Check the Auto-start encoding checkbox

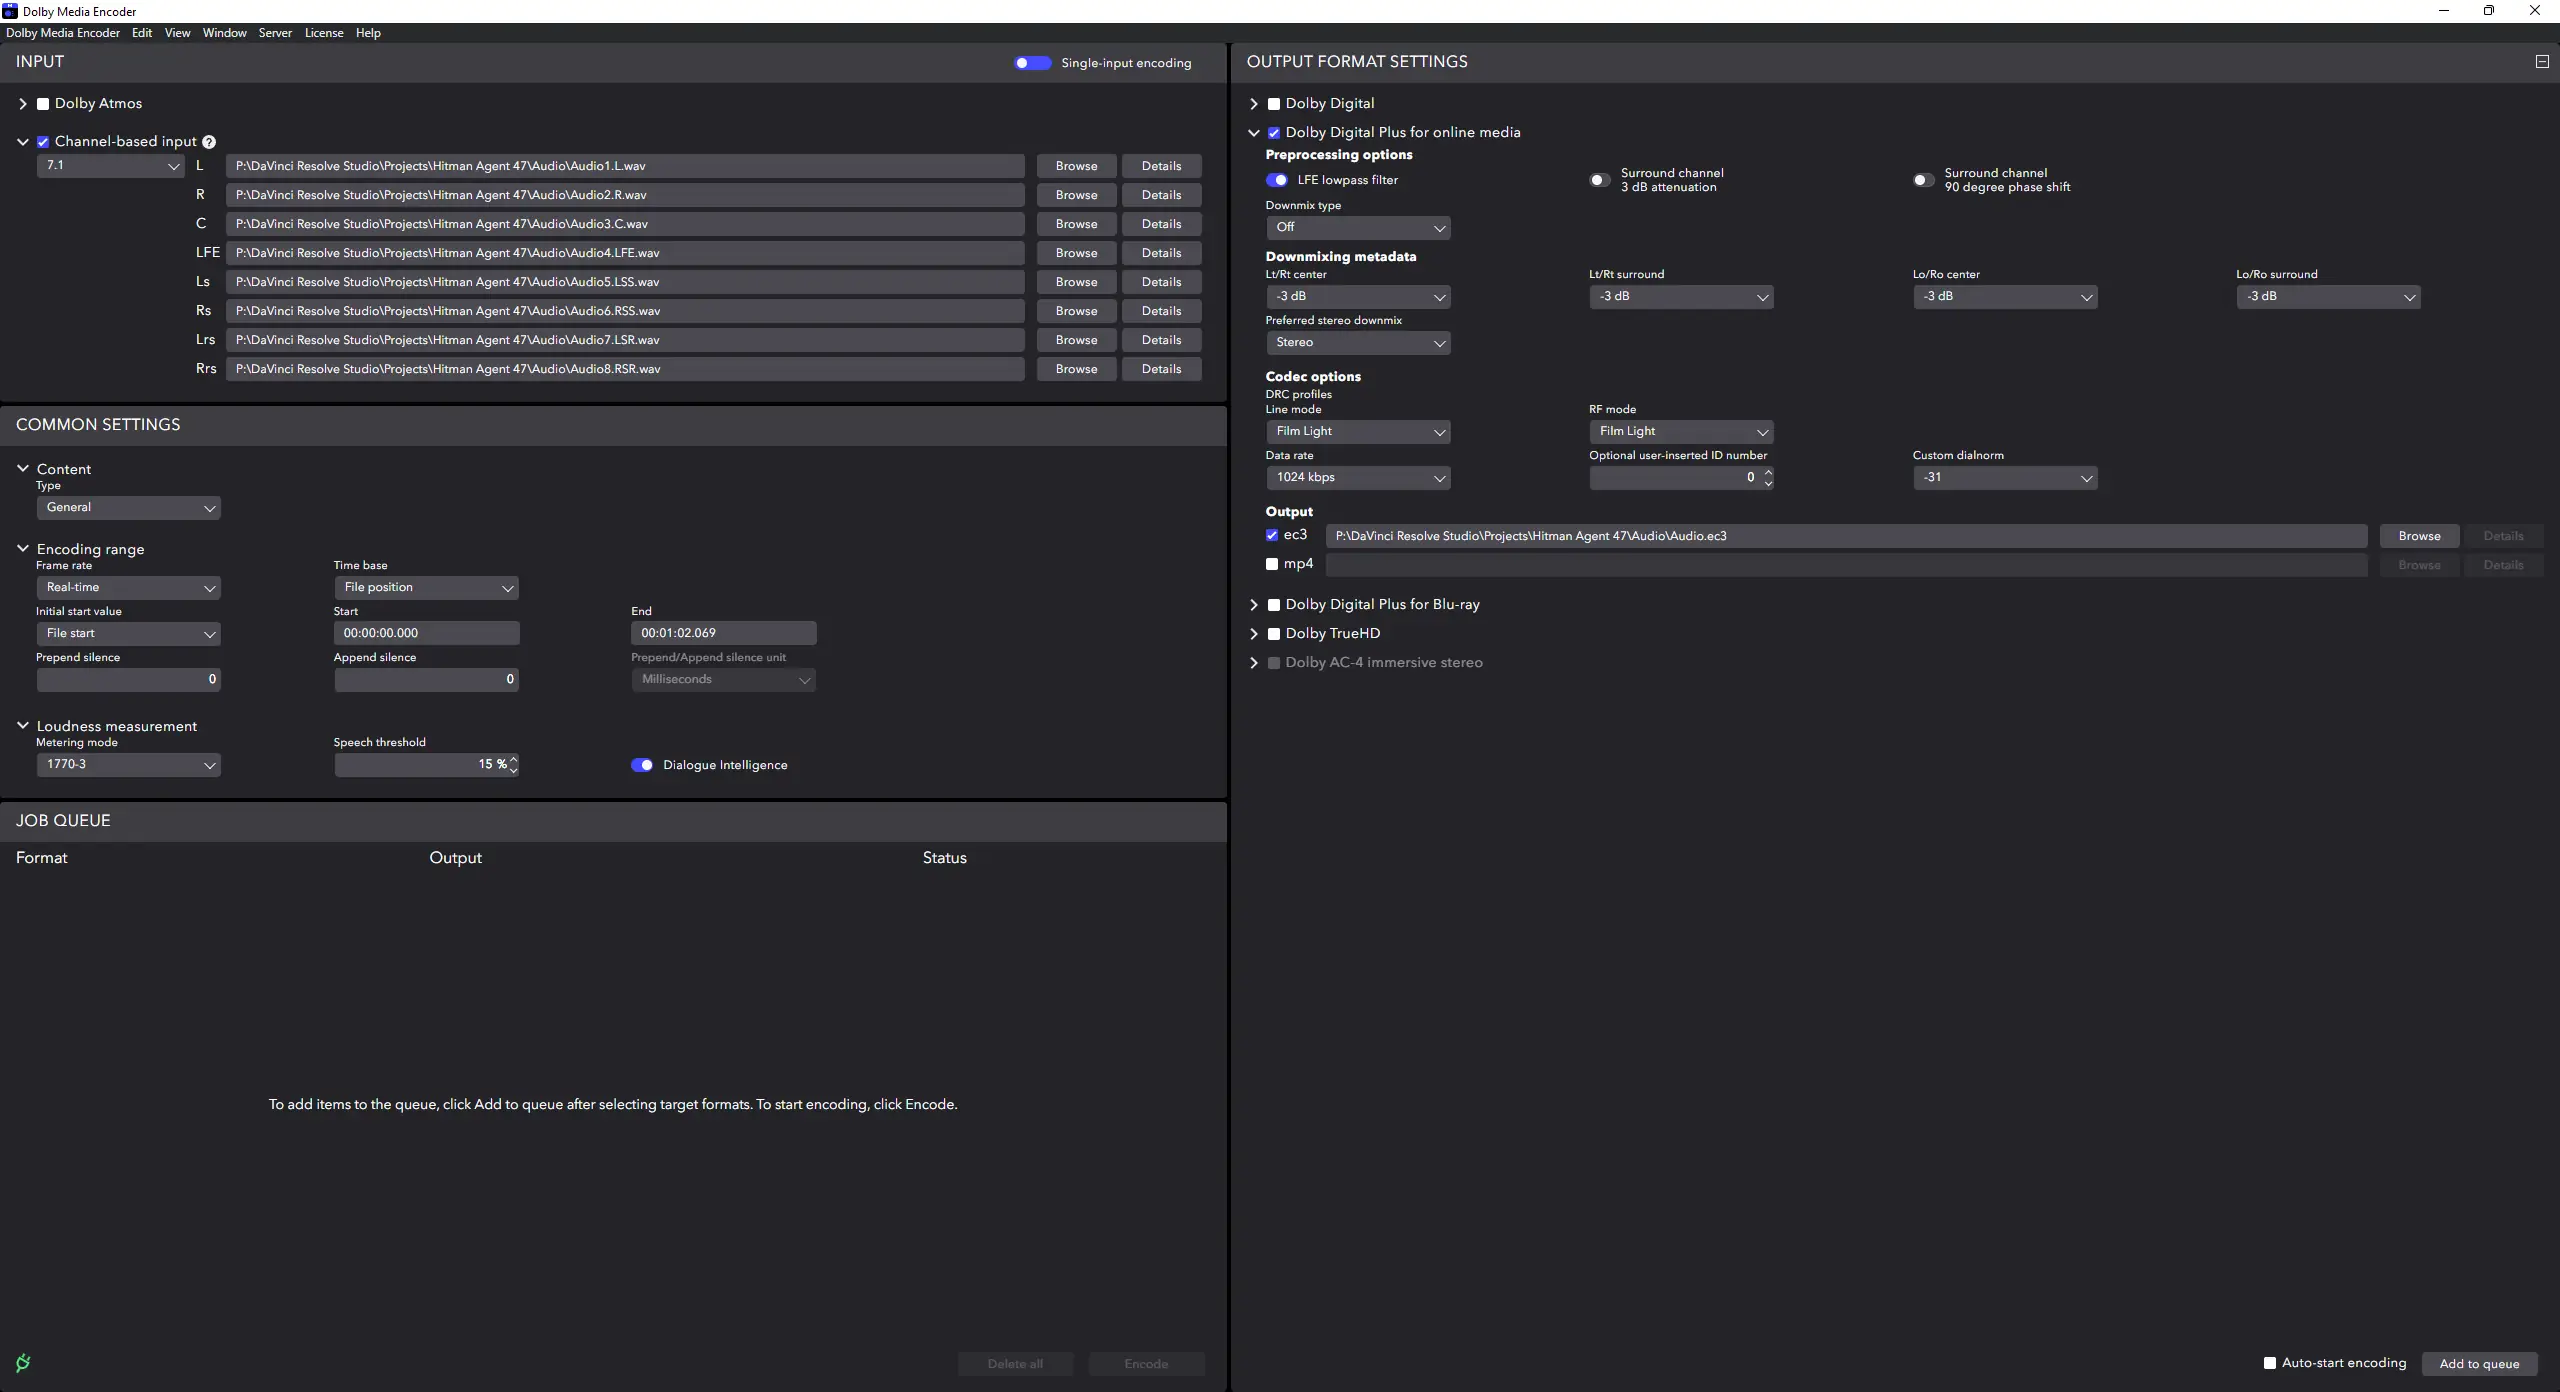point(2270,1363)
